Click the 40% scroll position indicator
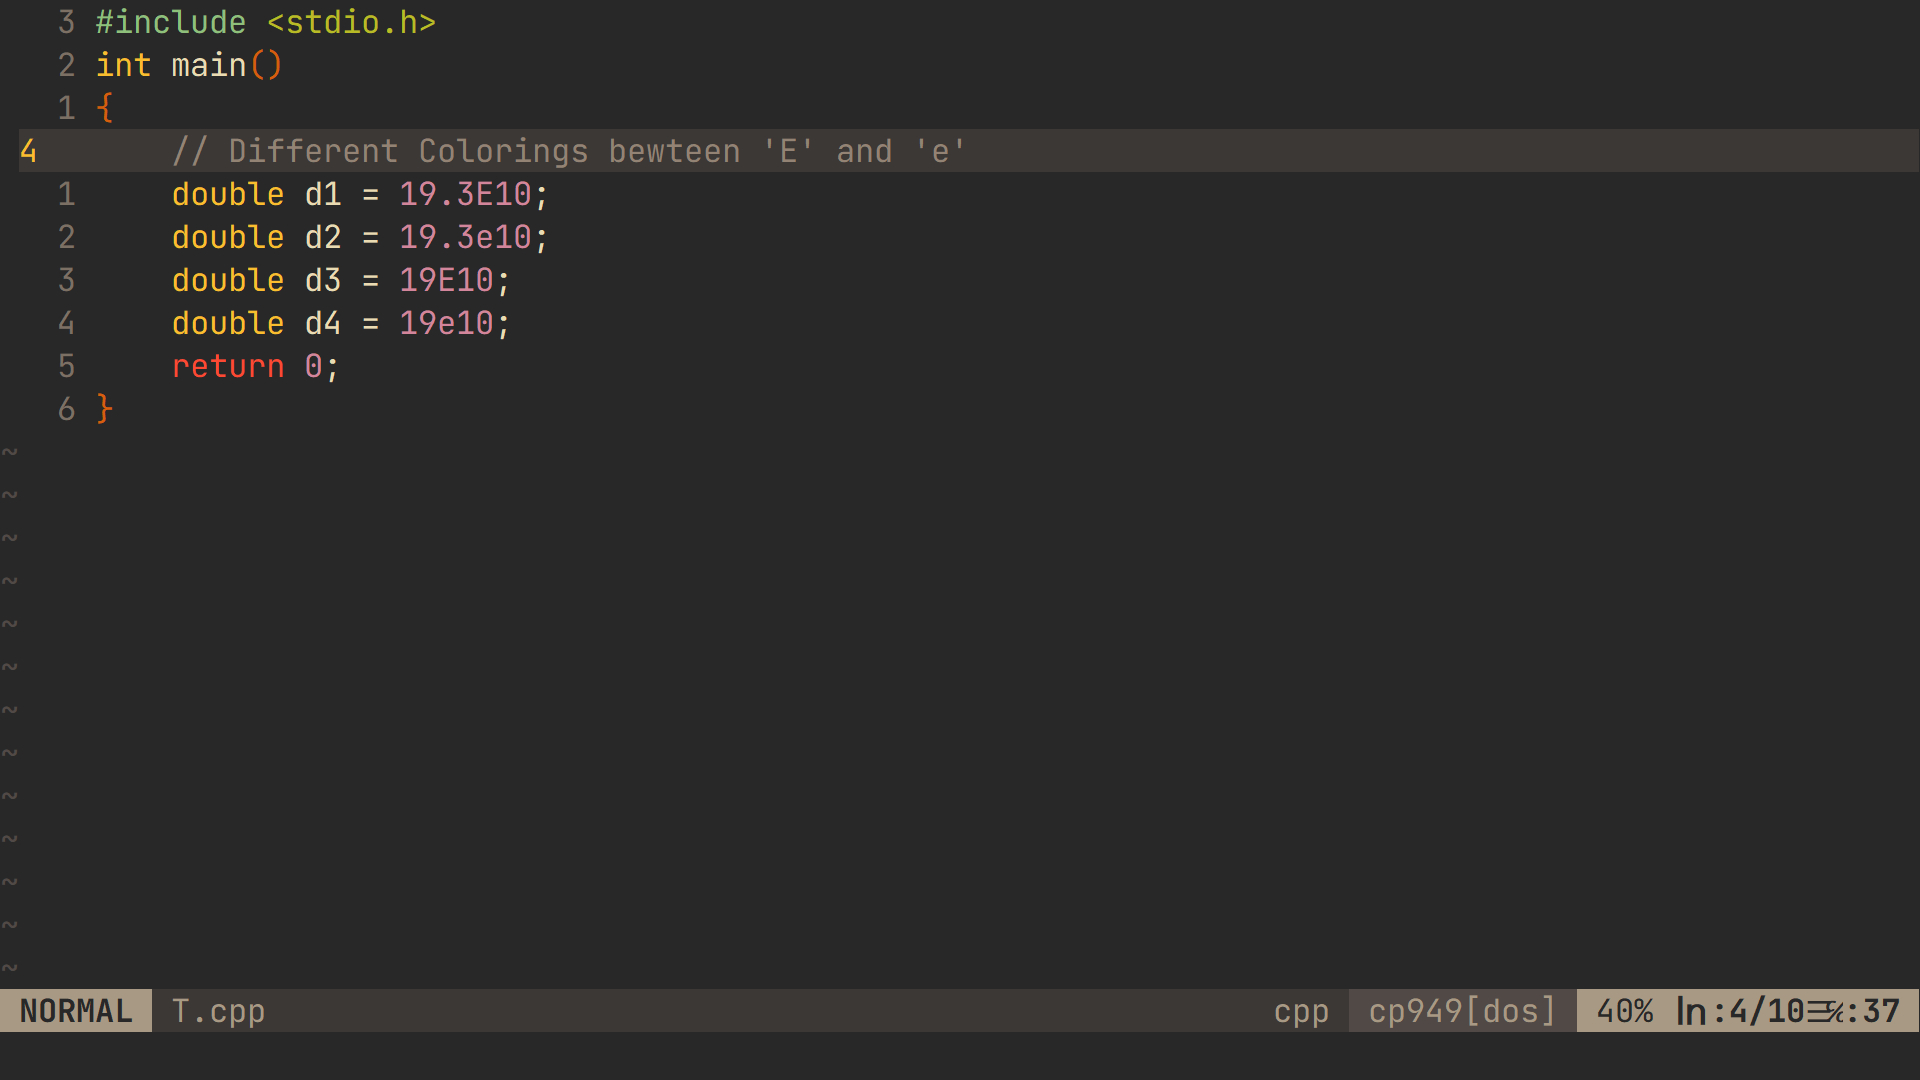1920x1080 pixels. coord(1626,1010)
